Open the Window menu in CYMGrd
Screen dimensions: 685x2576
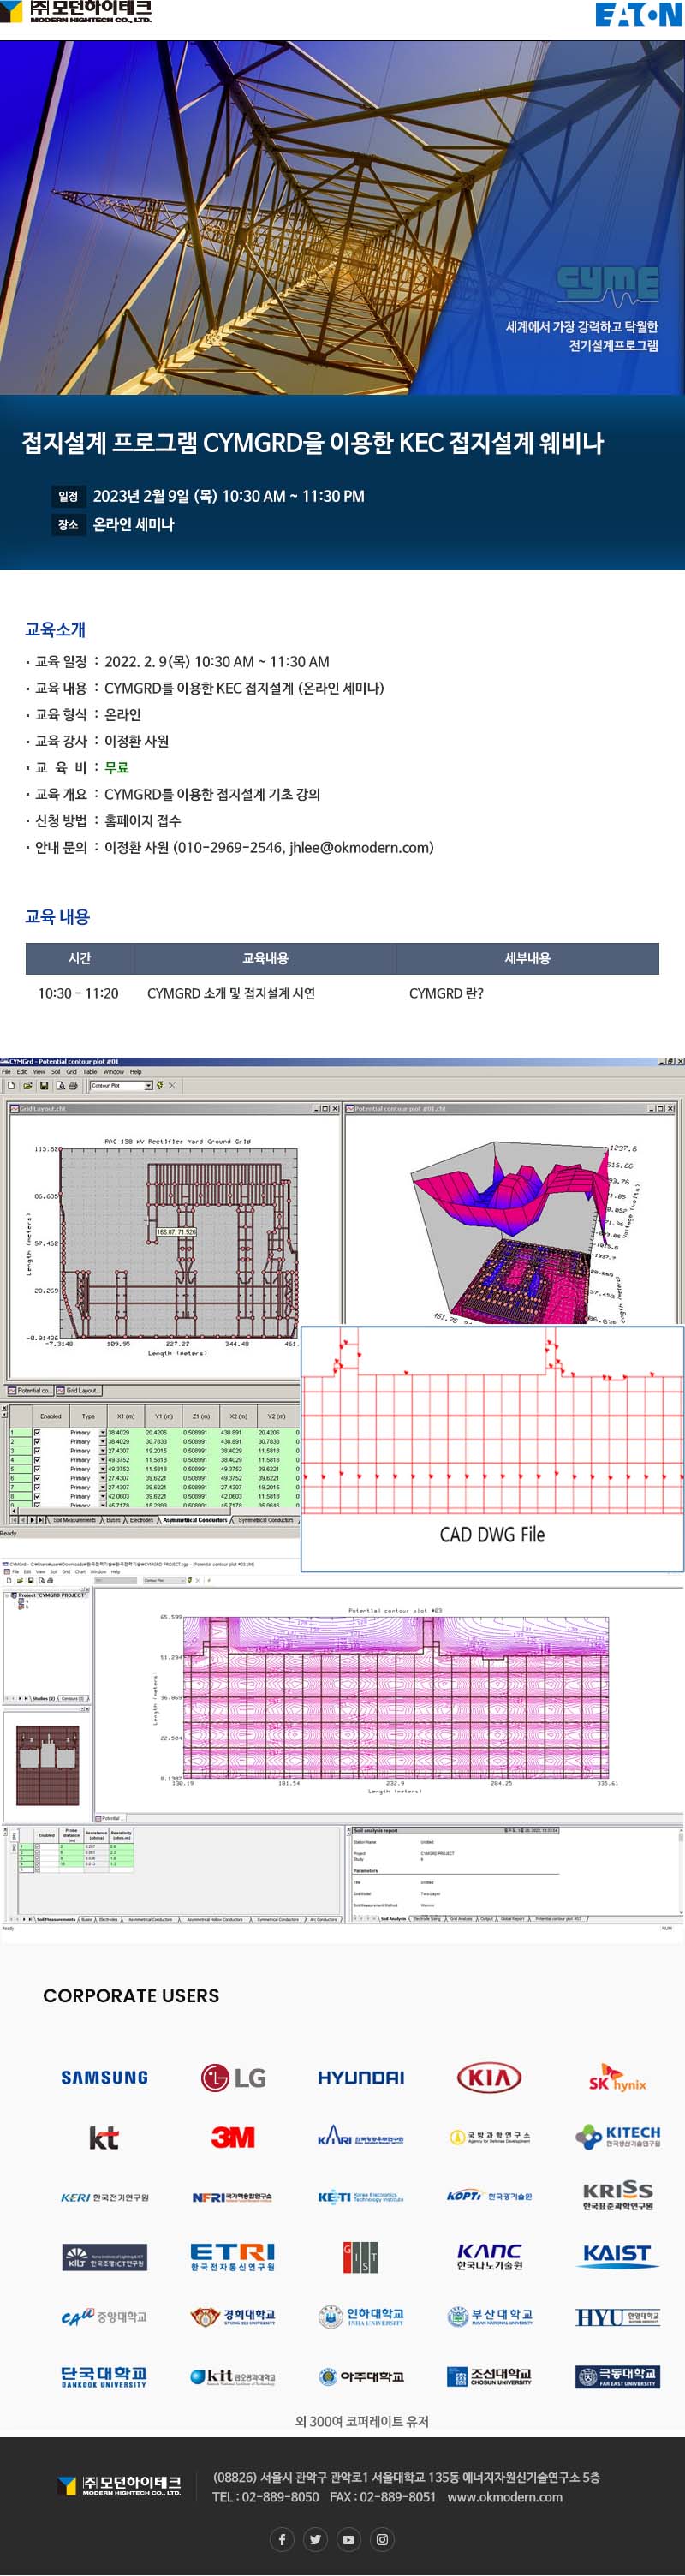[113, 1071]
